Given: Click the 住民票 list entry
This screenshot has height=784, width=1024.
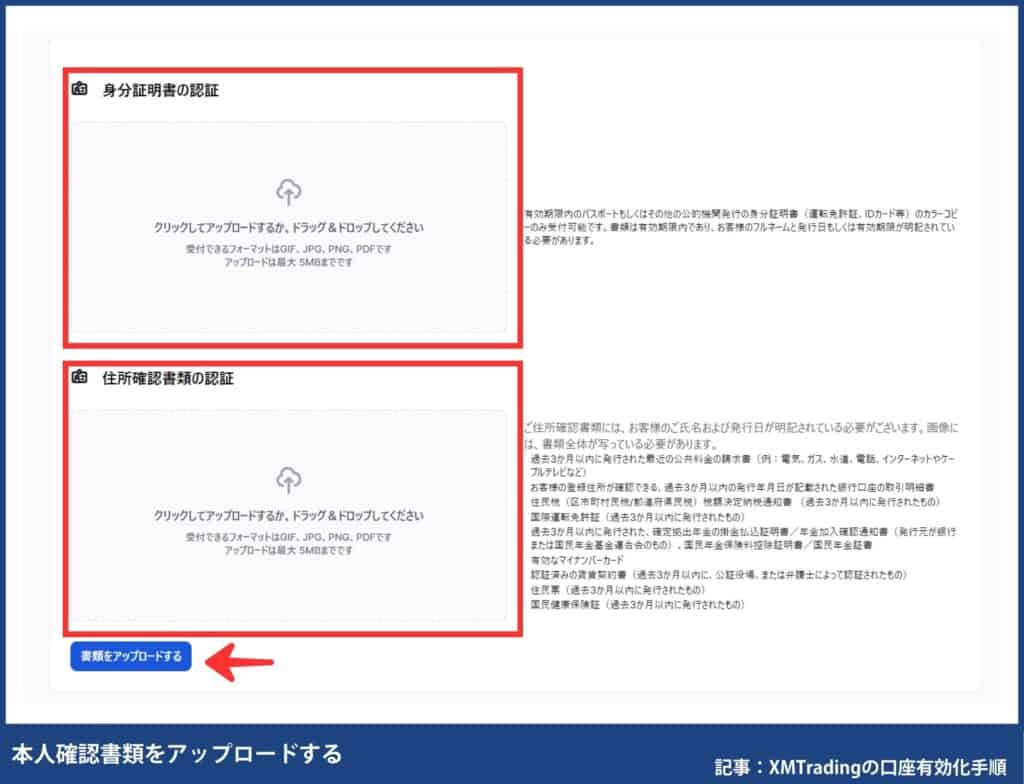Looking at the screenshot, I should (617, 589).
